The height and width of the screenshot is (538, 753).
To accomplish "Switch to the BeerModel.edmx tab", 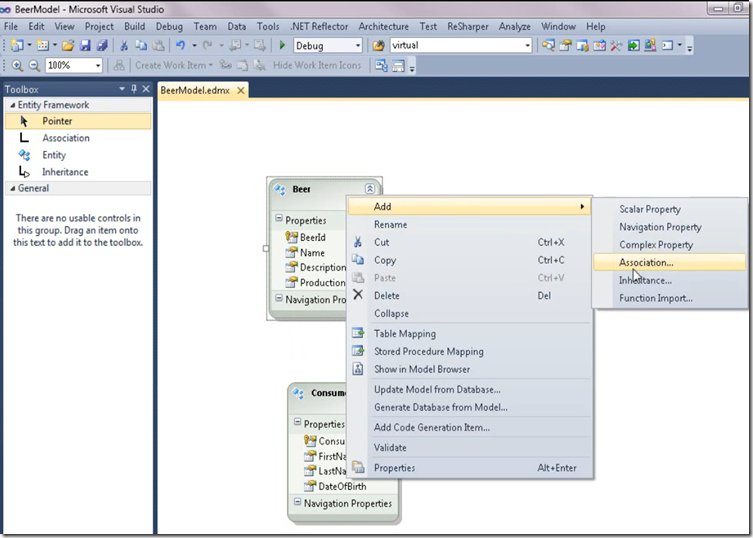I will (x=195, y=90).
